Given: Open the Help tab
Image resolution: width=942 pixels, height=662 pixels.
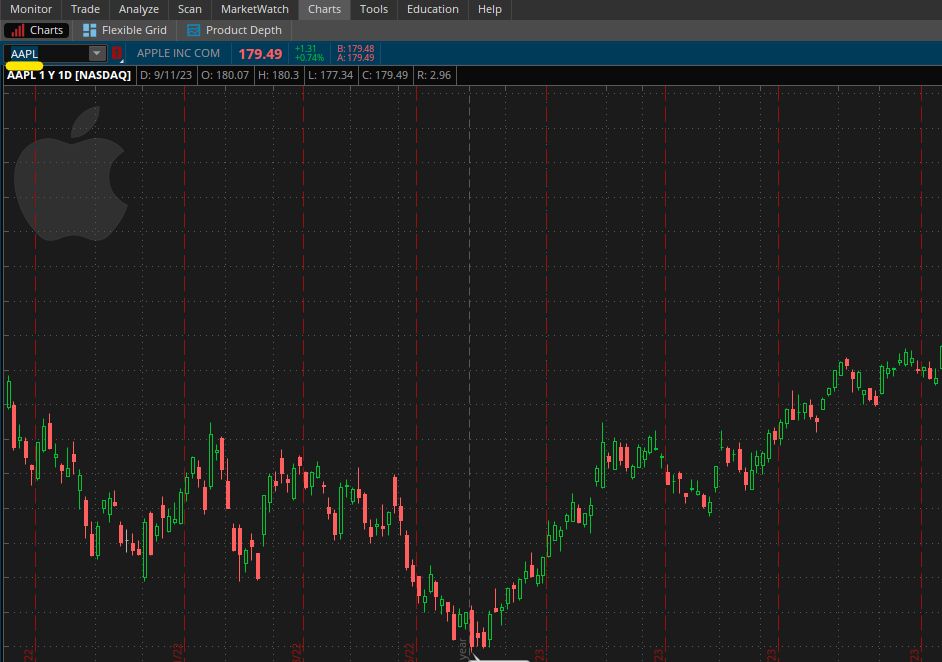Looking at the screenshot, I should click(x=489, y=9).
